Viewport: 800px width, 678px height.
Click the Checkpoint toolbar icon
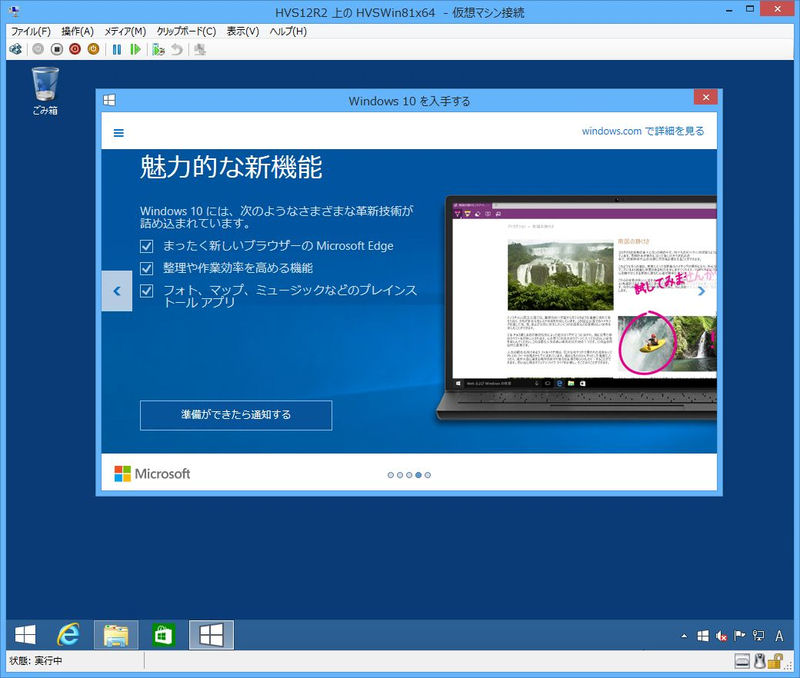158,49
